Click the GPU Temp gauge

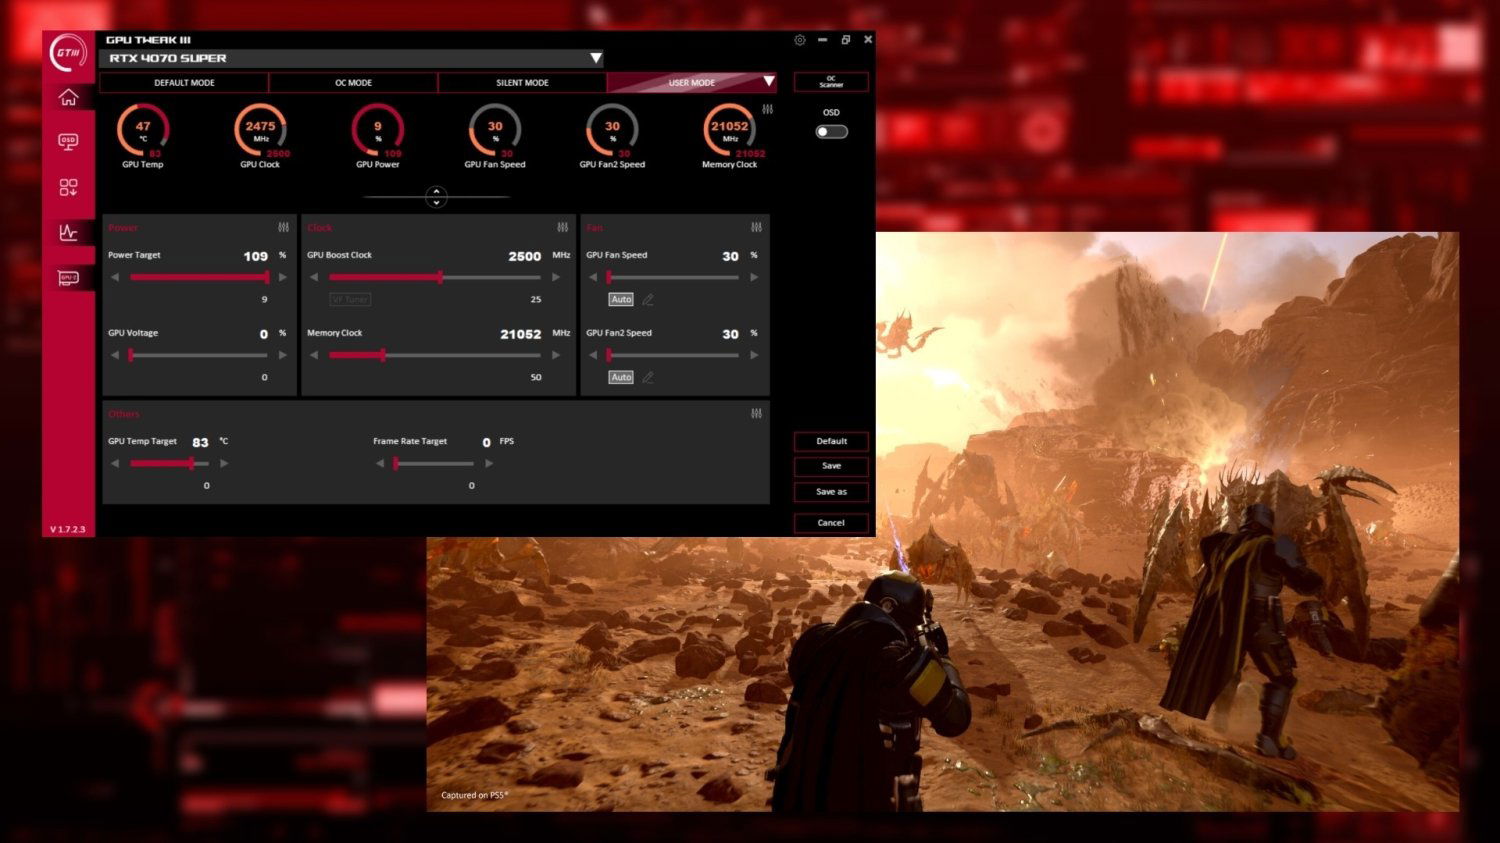point(143,130)
